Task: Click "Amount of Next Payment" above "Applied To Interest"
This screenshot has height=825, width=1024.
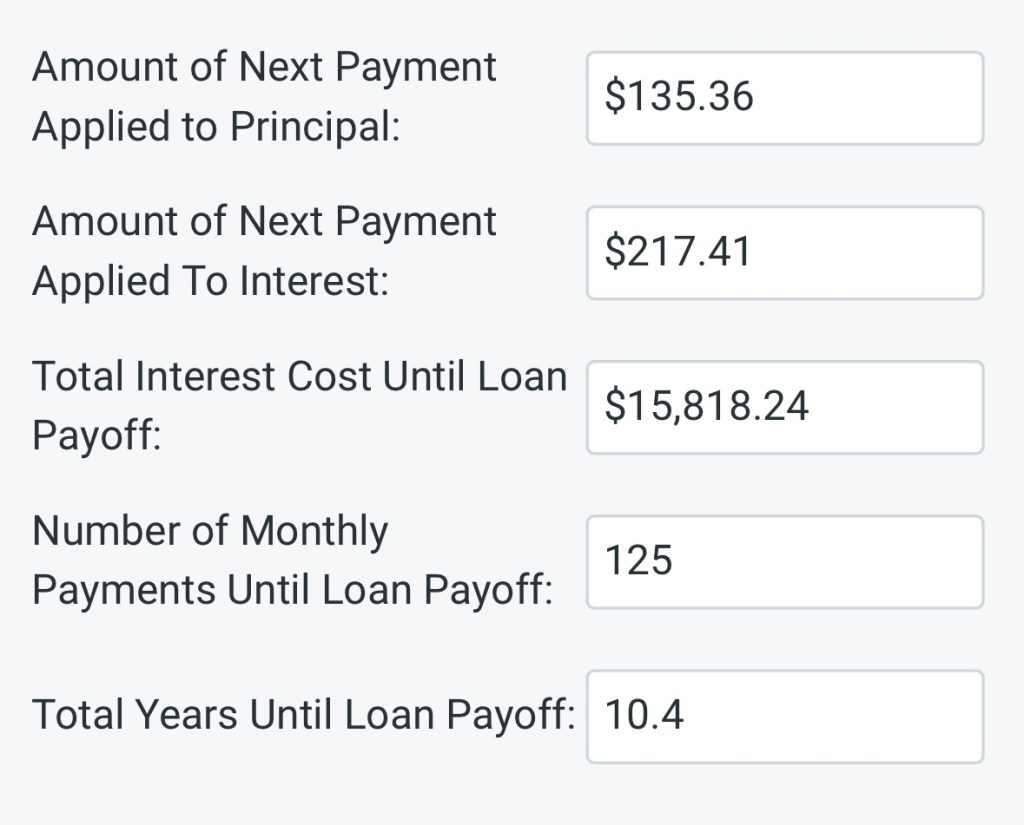Action: click(x=264, y=221)
